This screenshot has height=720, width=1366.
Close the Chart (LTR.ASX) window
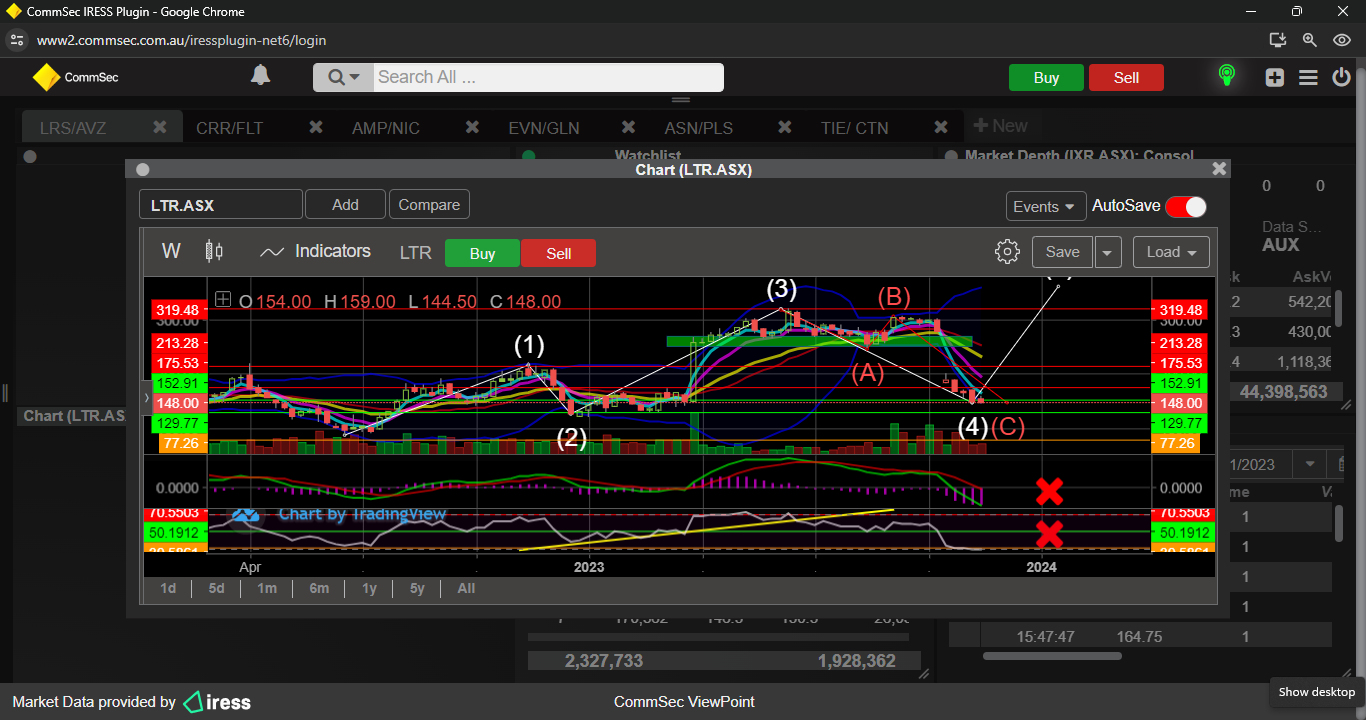click(x=1219, y=170)
